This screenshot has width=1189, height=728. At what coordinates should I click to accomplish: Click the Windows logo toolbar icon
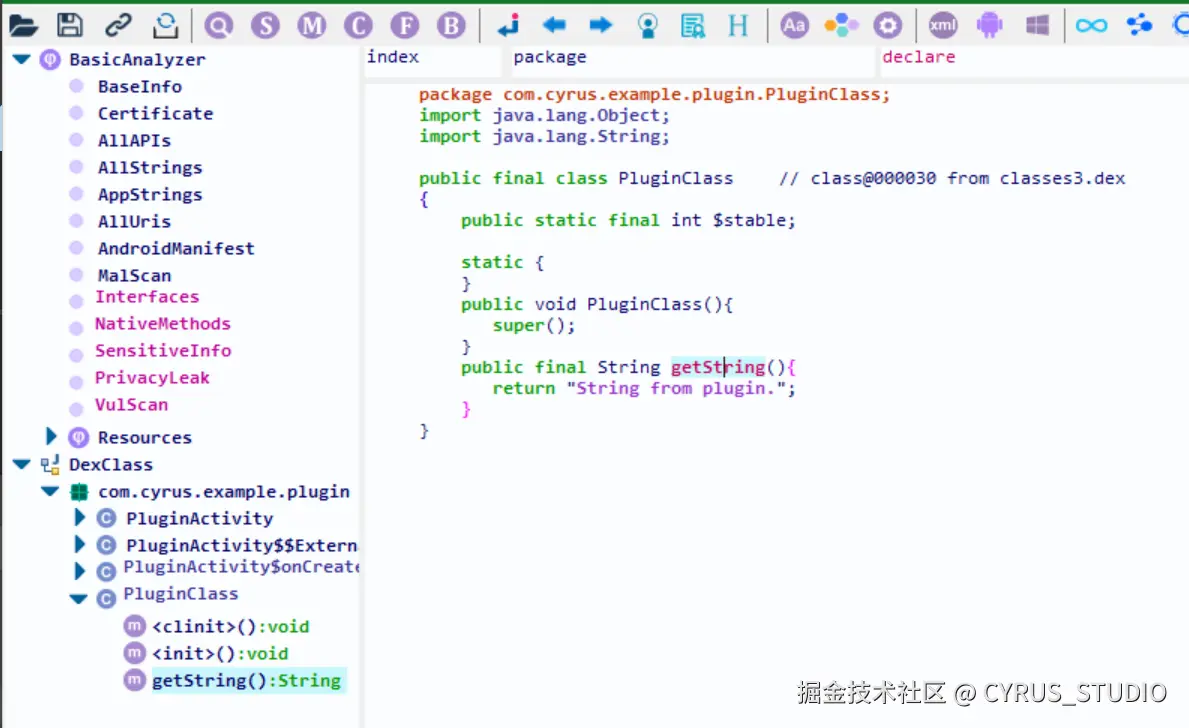pyautogui.click(x=1037, y=25)
